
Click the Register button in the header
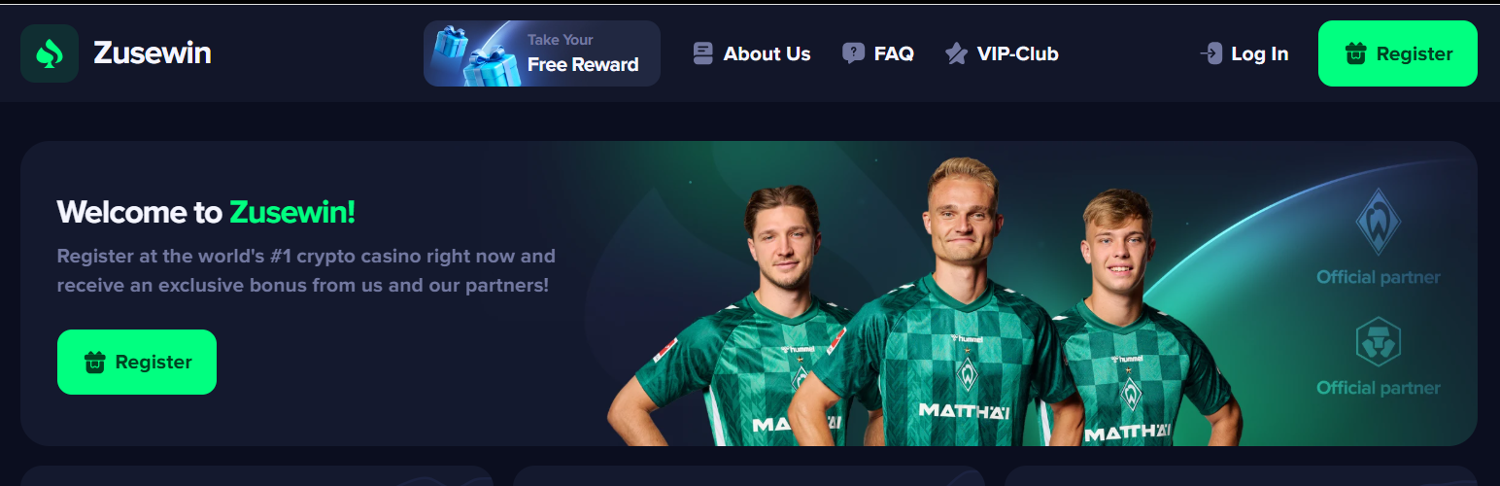click(1397, 53)
